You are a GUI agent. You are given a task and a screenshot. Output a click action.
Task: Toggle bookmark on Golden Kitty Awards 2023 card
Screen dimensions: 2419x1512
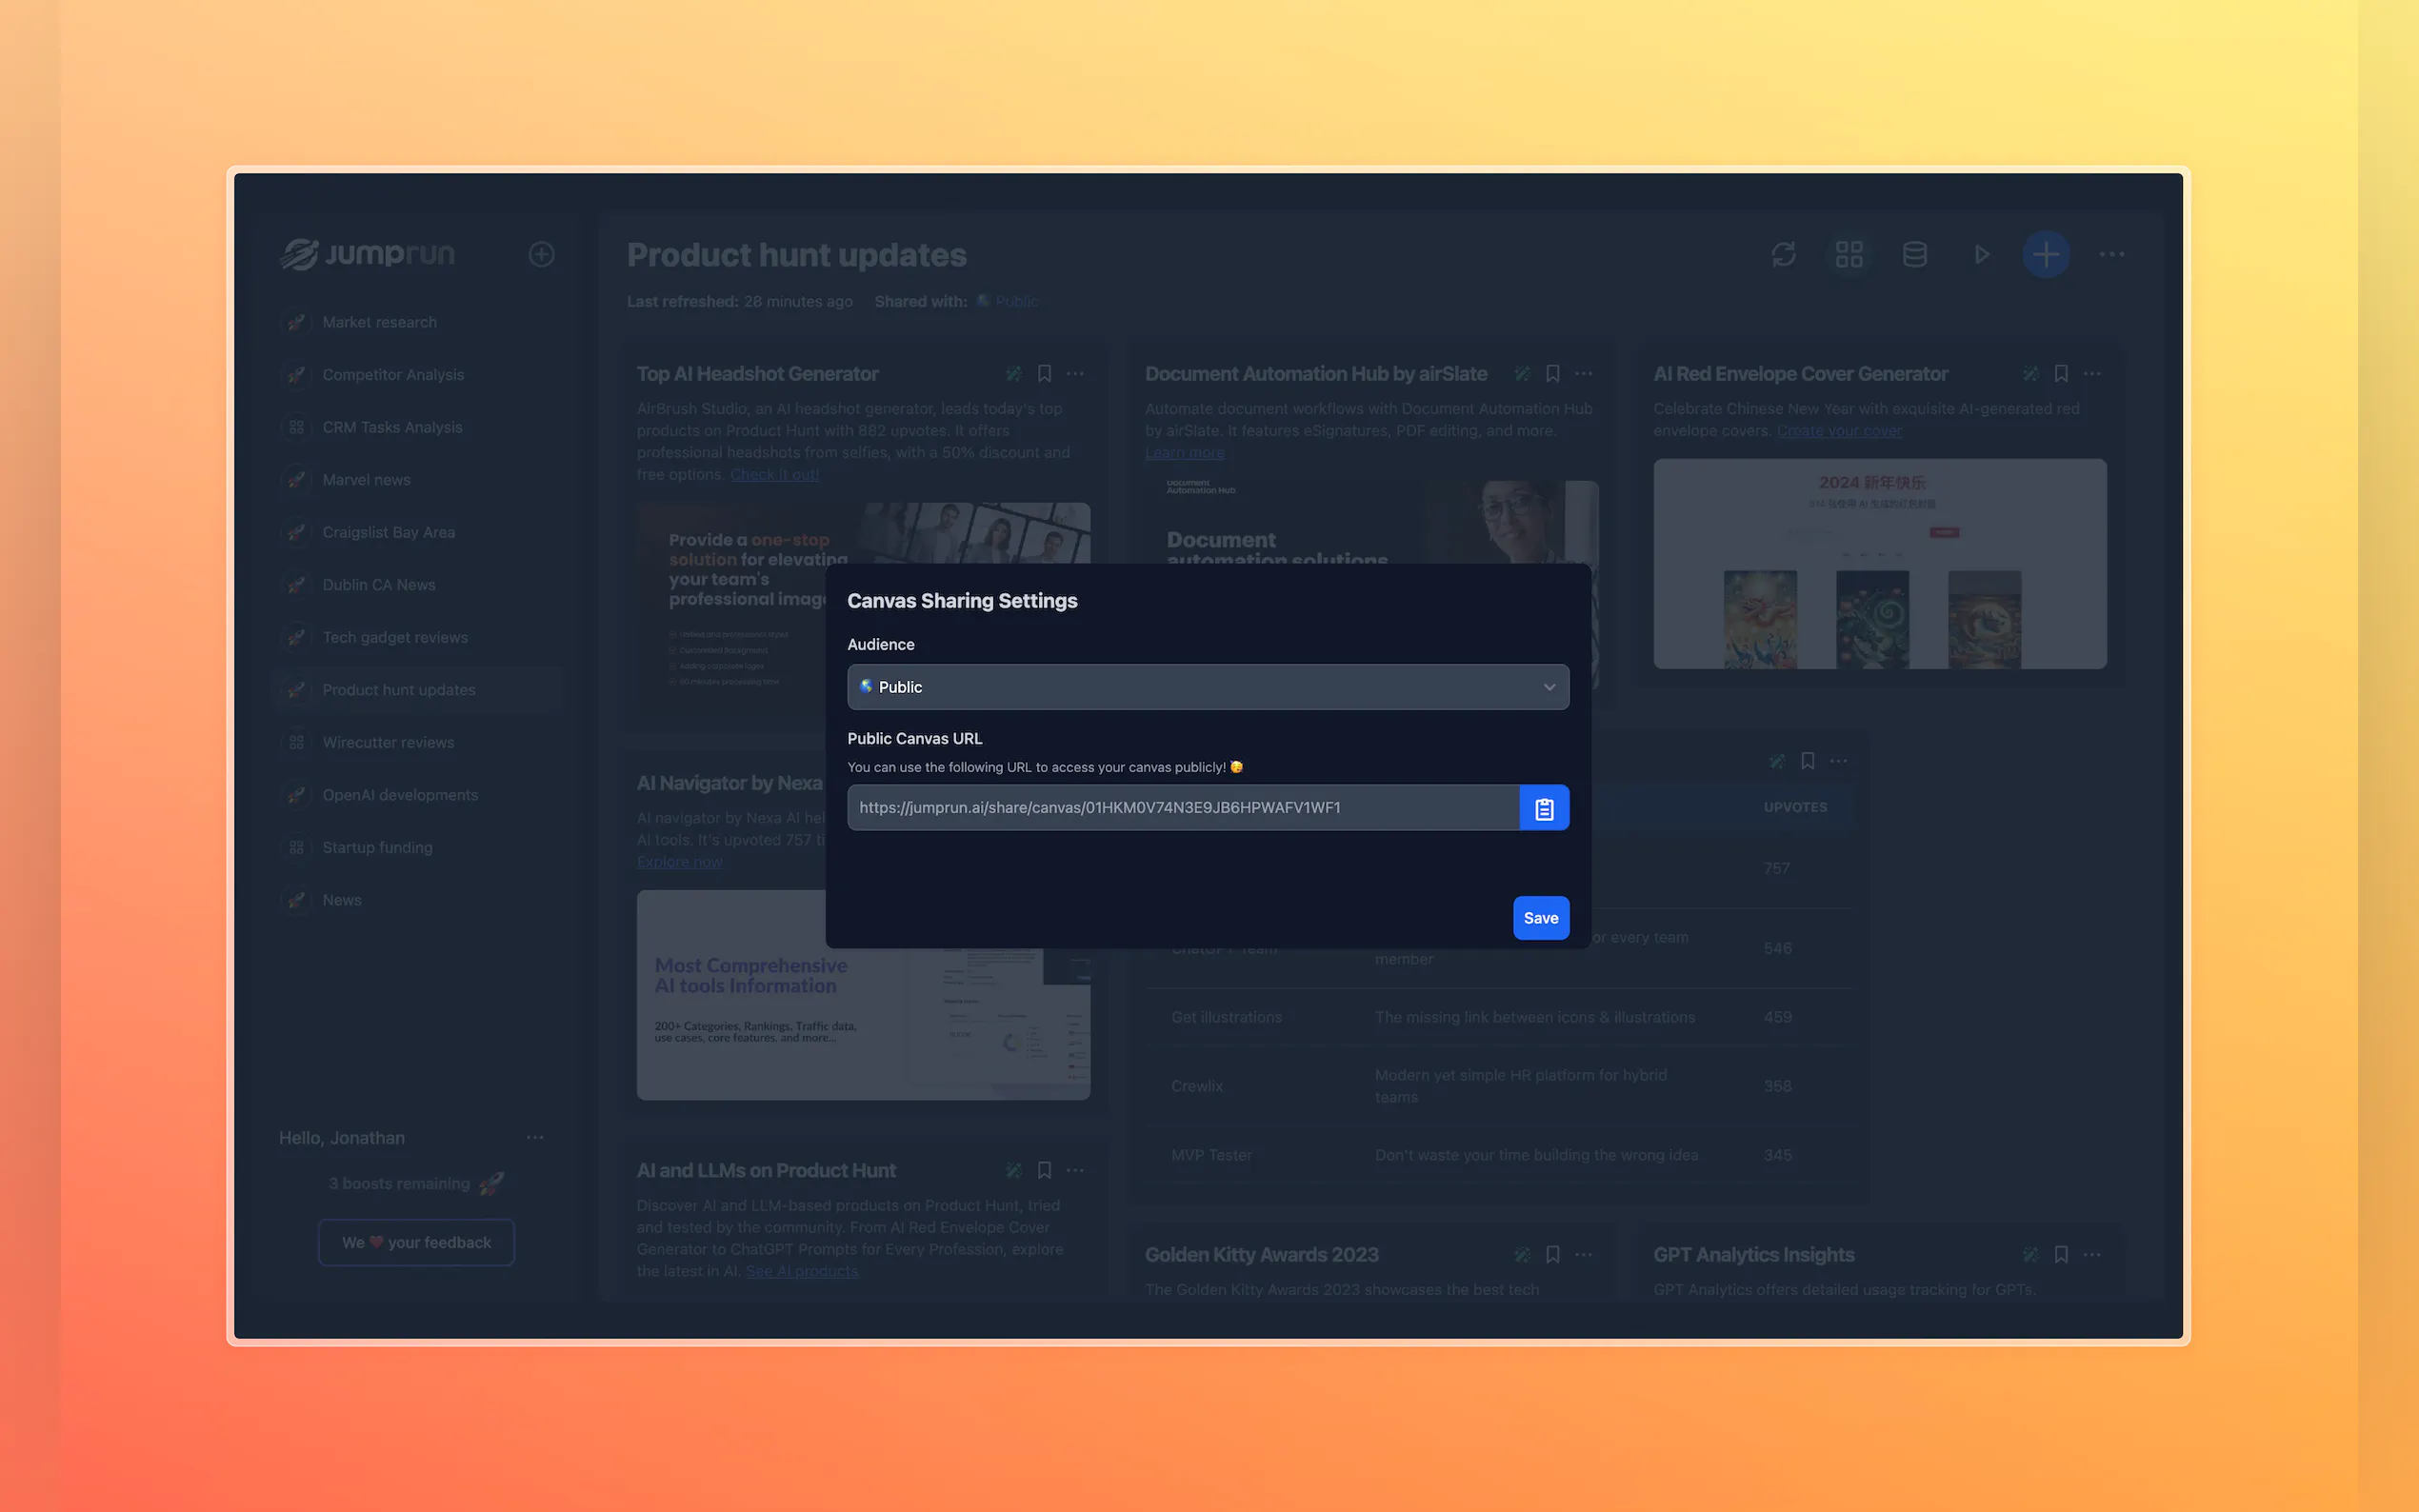[x=1552, y=1254]
